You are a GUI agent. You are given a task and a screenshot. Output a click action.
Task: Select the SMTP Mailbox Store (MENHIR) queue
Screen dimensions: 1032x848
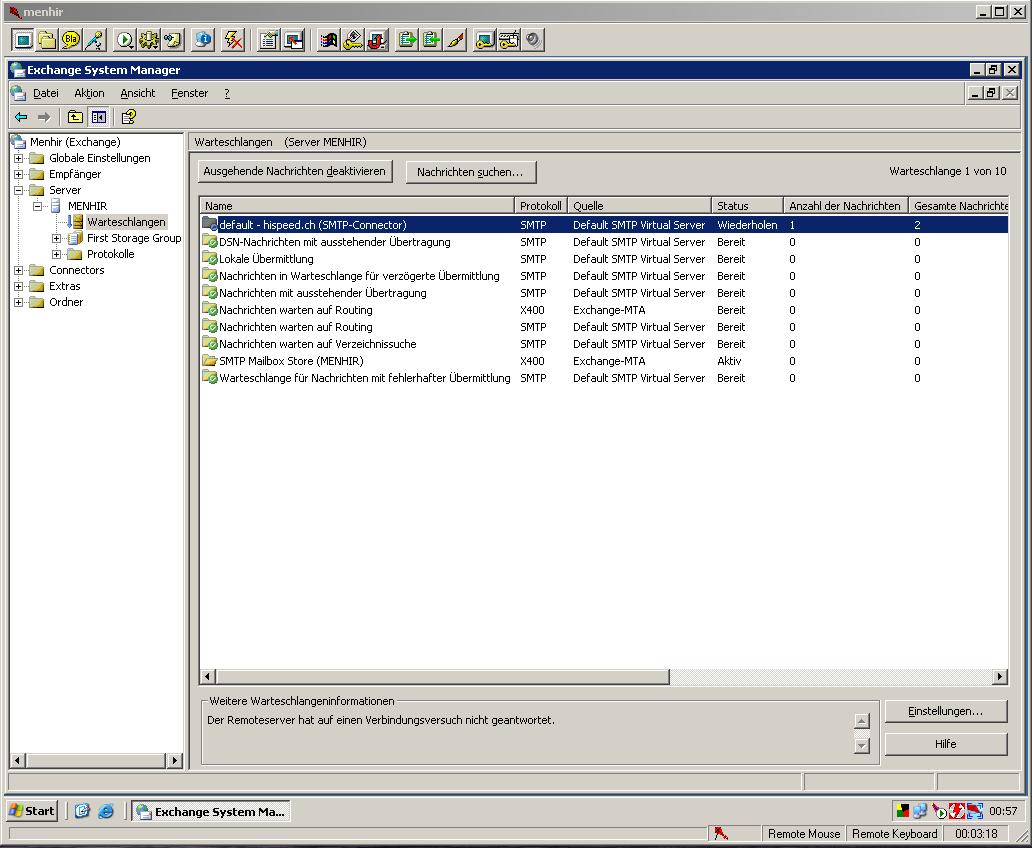[x=291, y=361]
